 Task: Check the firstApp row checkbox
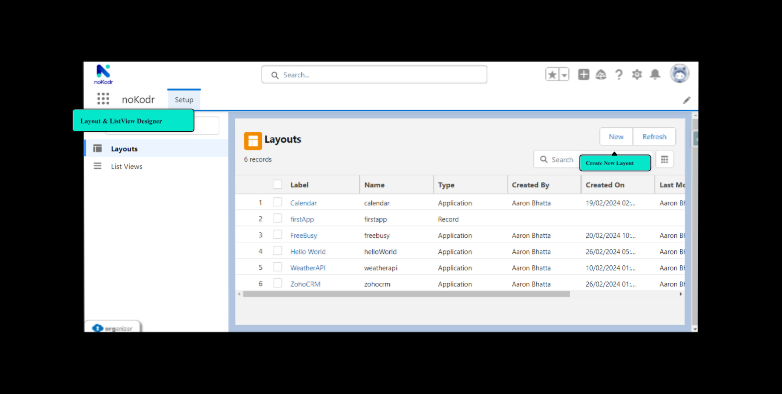[x=277, y=218]
